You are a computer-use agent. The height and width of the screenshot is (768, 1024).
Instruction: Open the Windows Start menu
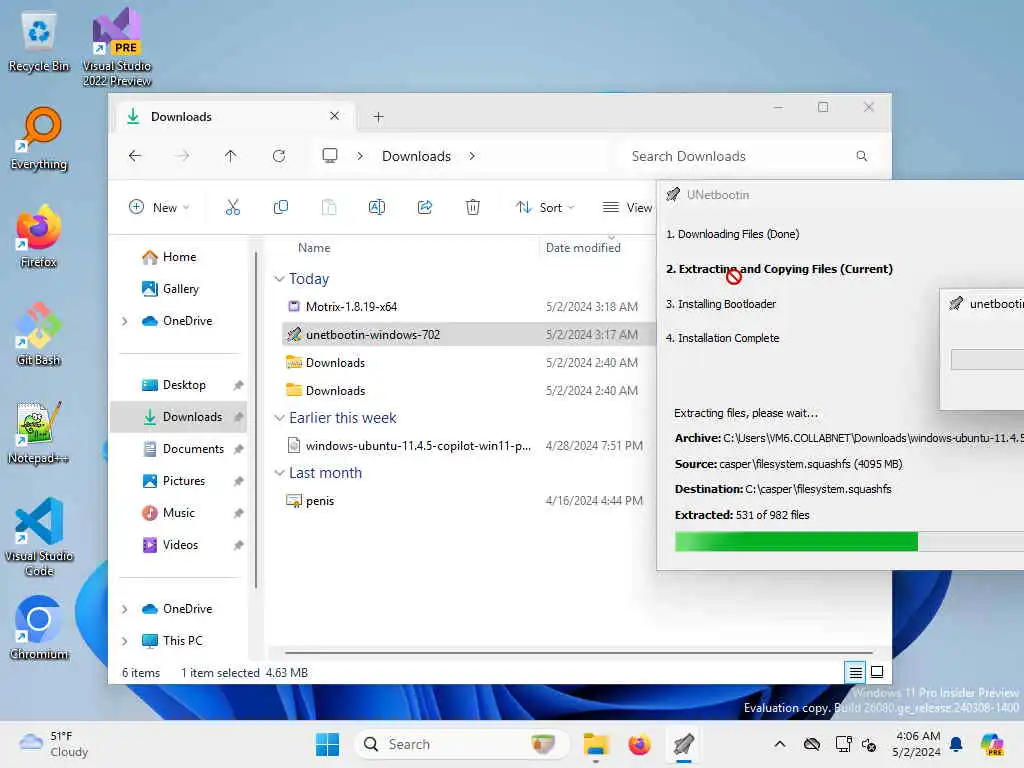(x=327, y=744)
